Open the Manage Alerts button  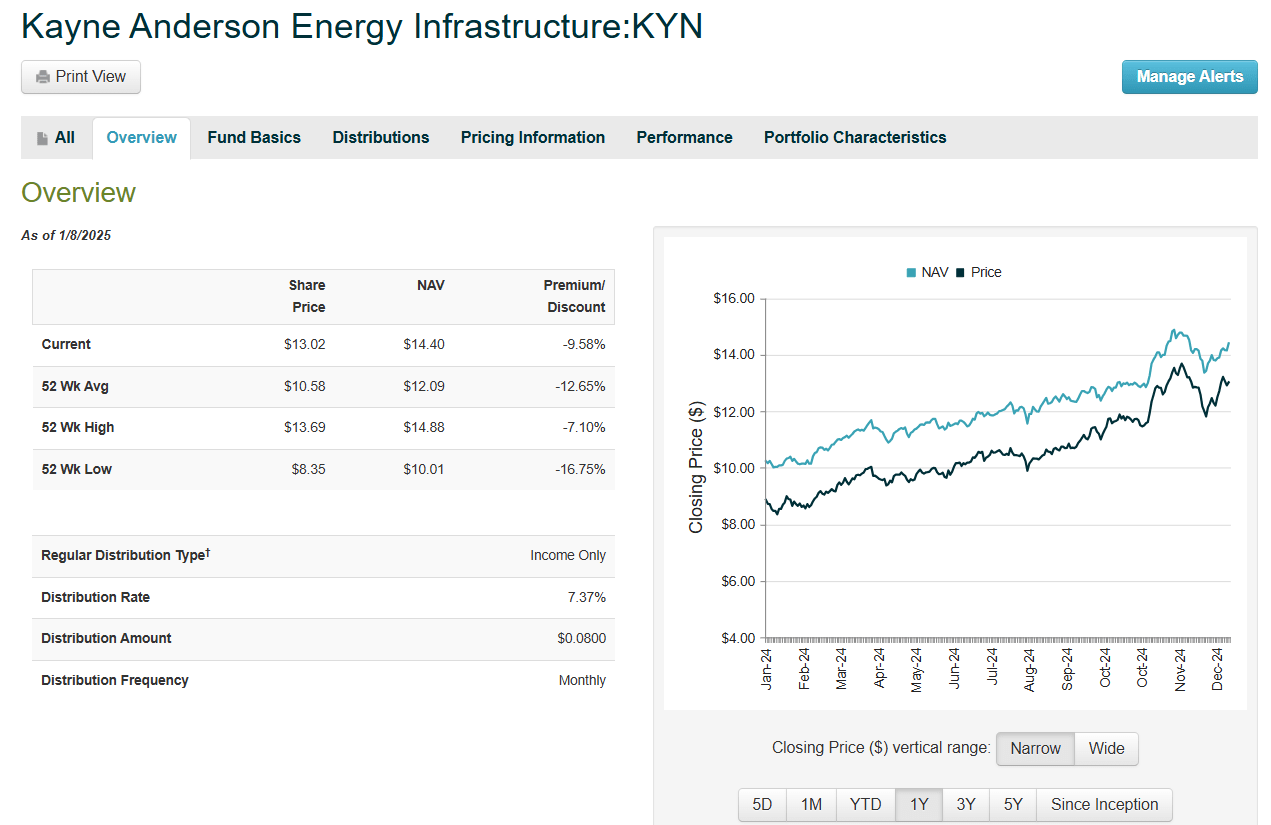coord(1189,76)
